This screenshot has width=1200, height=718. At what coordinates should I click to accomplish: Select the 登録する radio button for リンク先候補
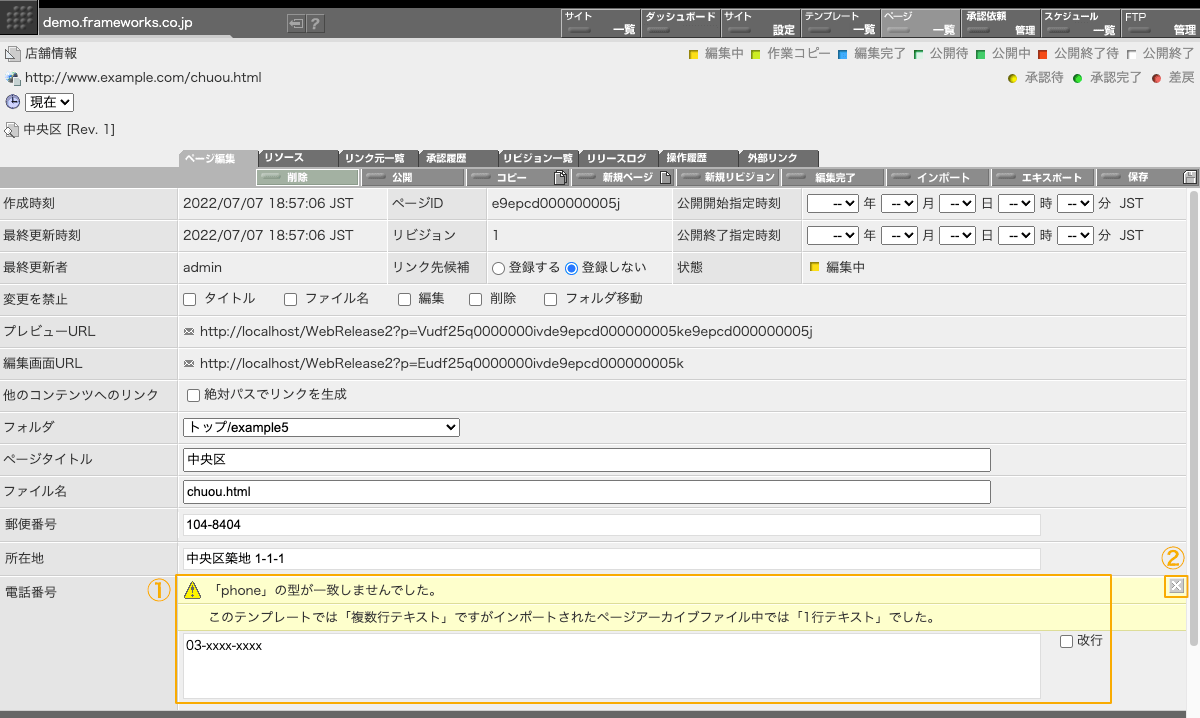pos(500,267)
